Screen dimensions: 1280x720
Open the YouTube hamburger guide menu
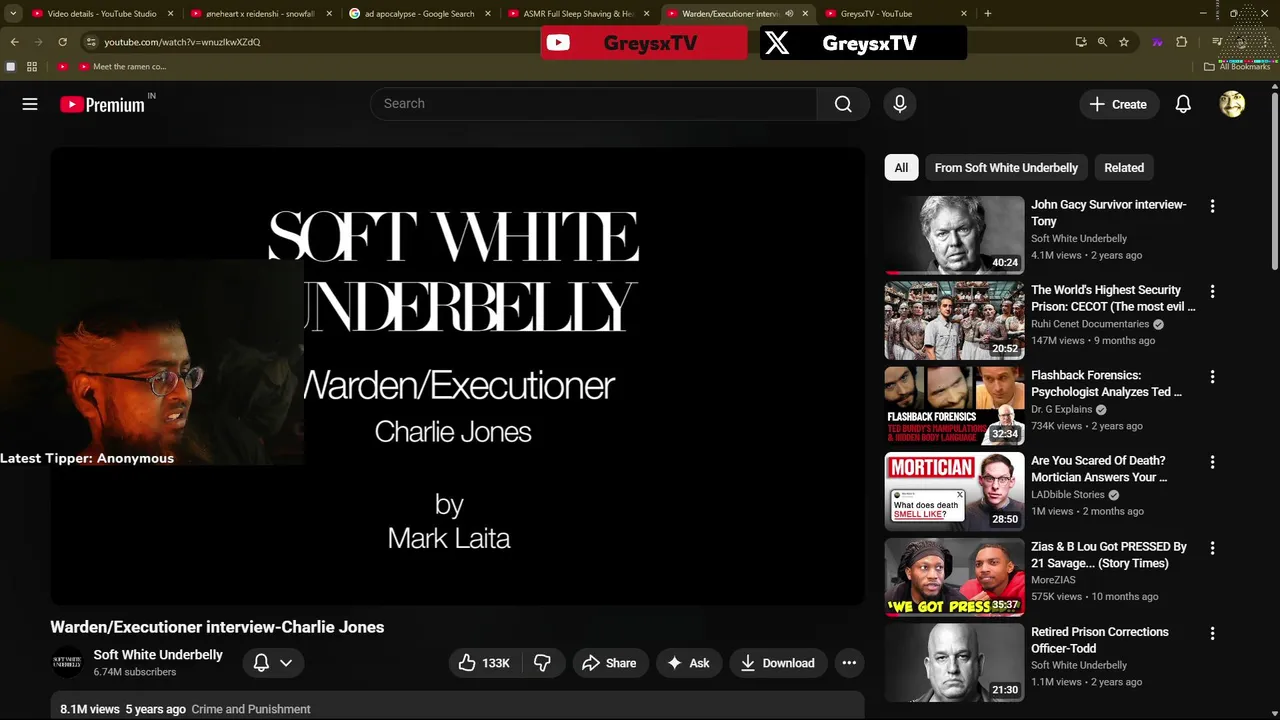click(x=30, y=104)
